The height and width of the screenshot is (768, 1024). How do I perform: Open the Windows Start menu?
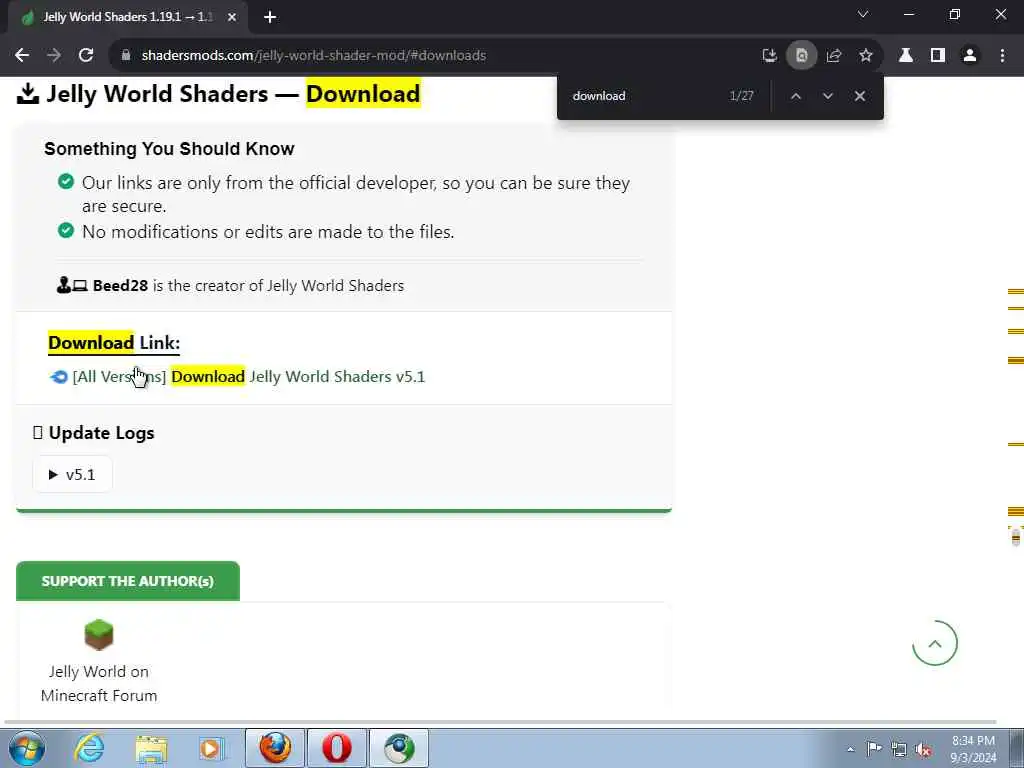coord(27,748)
